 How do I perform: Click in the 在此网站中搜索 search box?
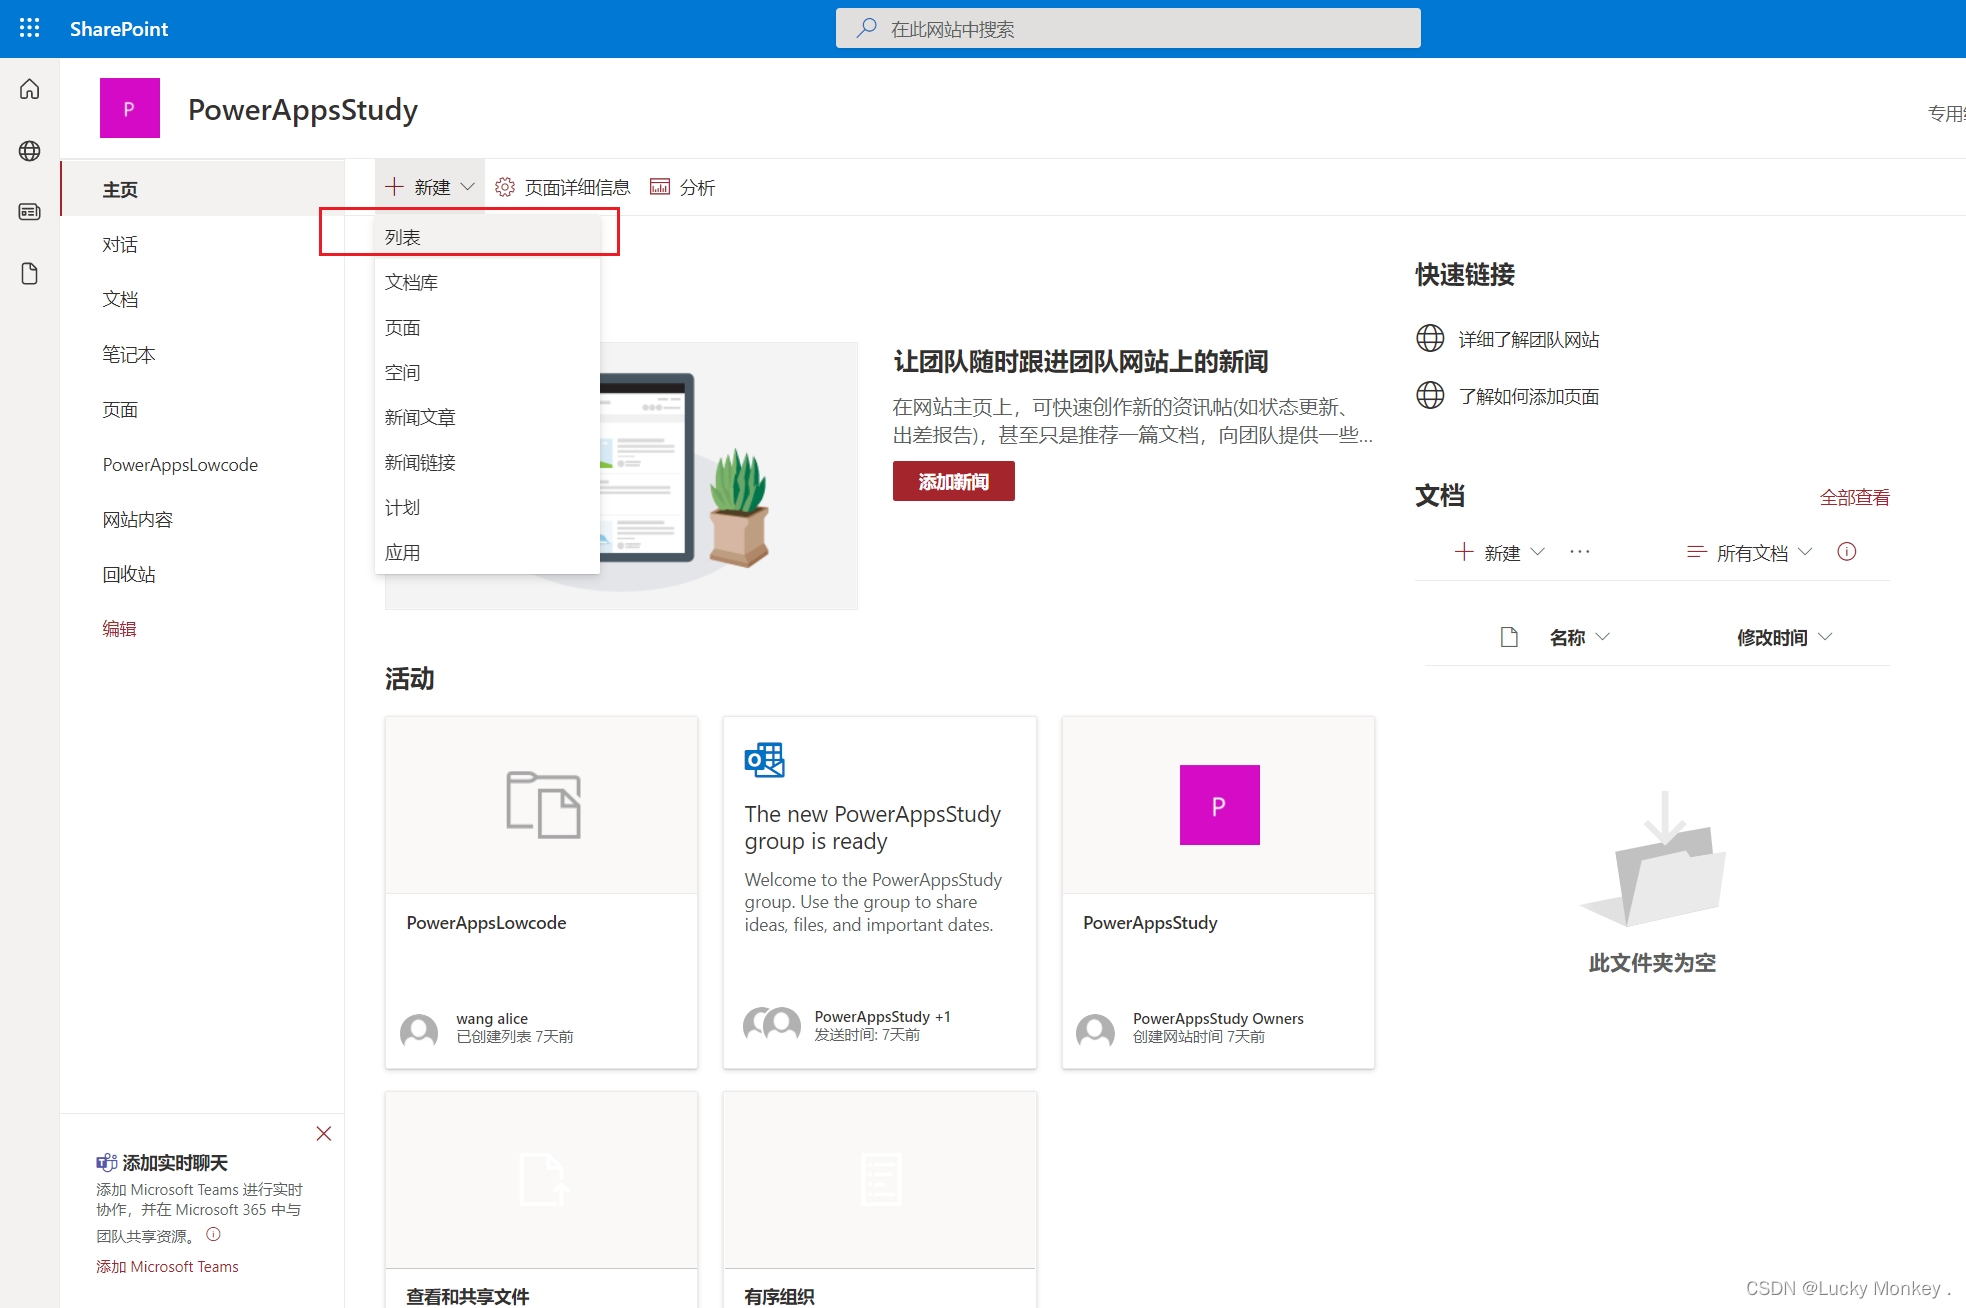point(1128,28)
